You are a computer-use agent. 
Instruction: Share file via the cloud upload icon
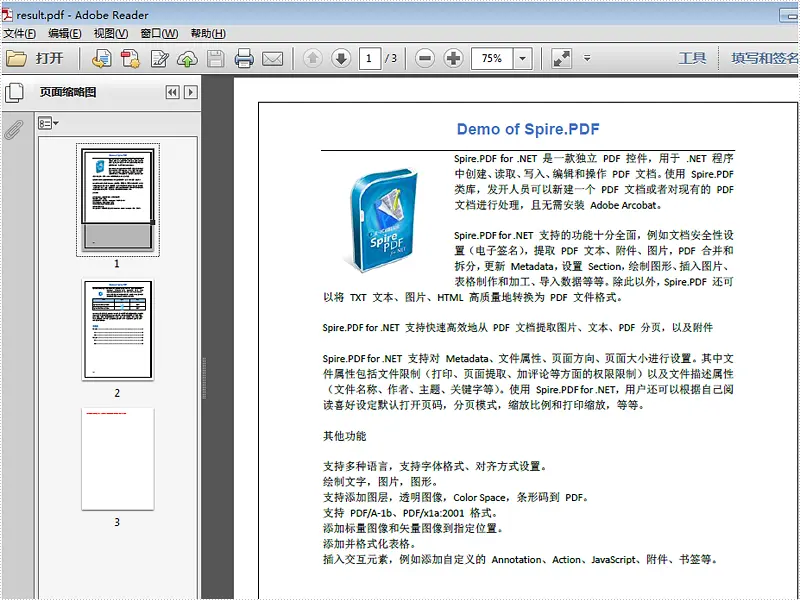(188, 58)
